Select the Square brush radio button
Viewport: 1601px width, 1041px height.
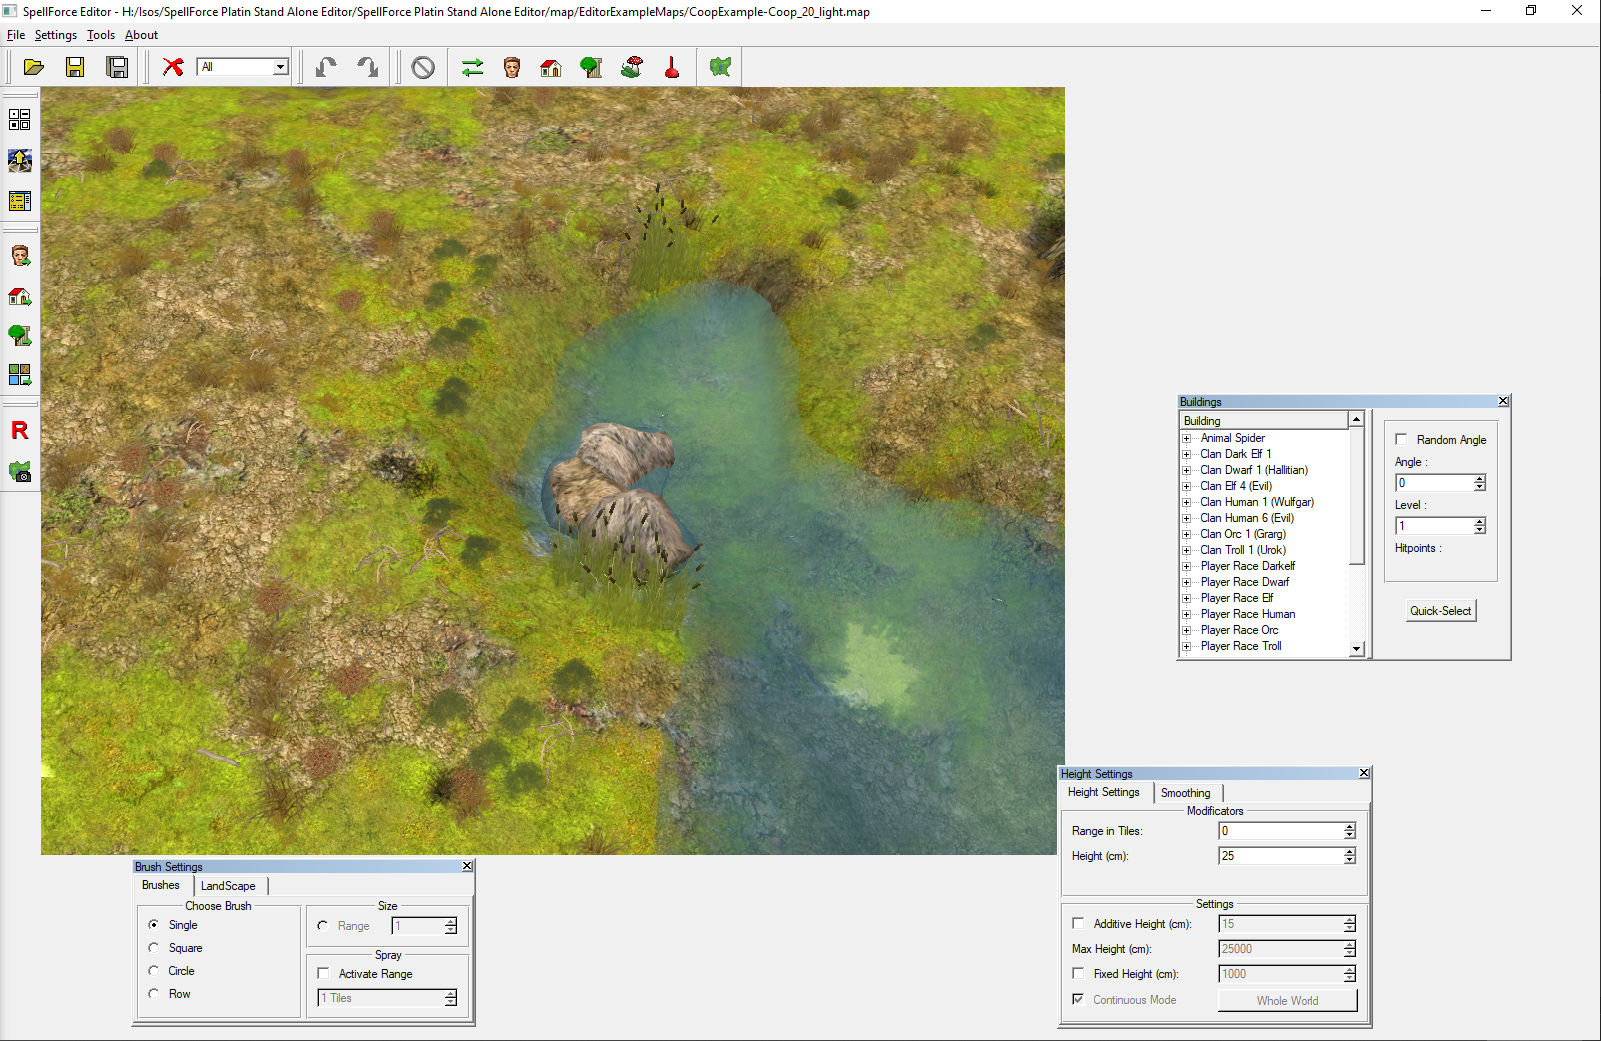point(154,948)
